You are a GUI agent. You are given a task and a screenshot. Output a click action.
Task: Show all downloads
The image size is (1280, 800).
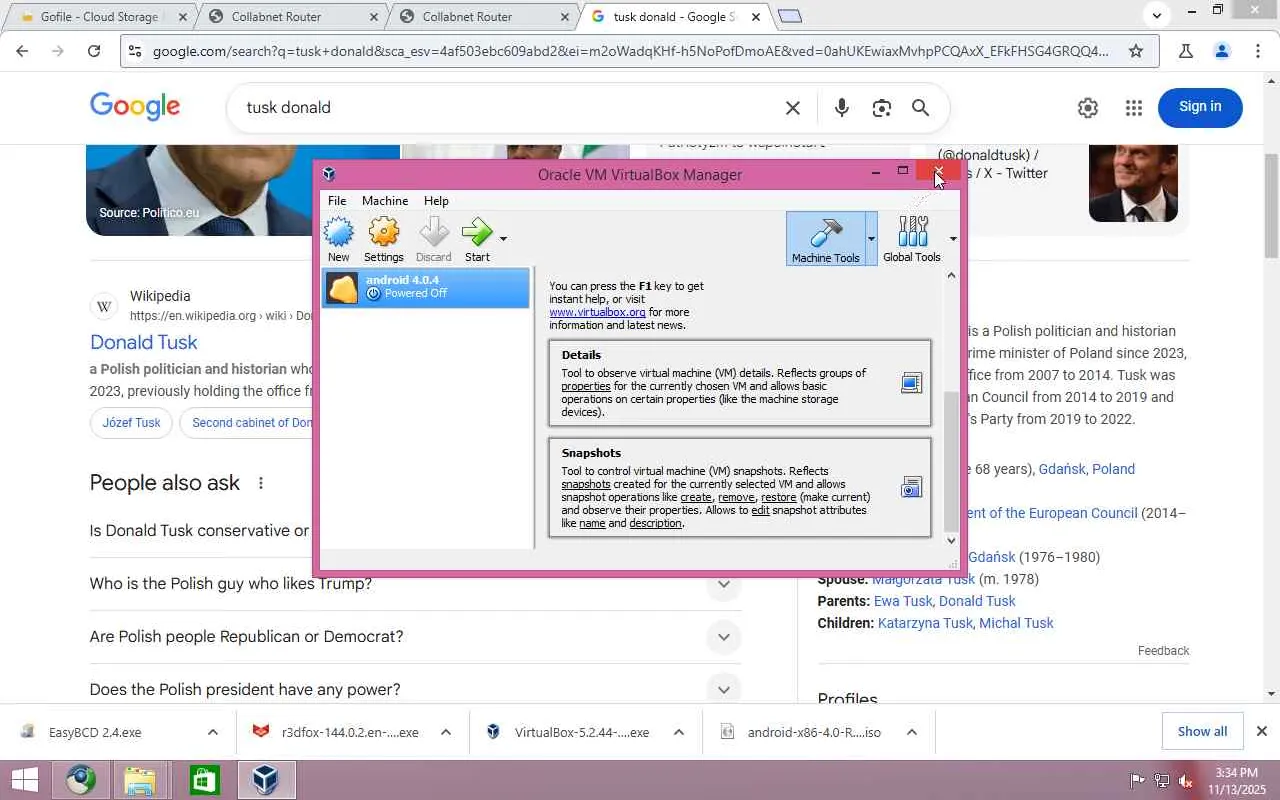point(1202,732)
